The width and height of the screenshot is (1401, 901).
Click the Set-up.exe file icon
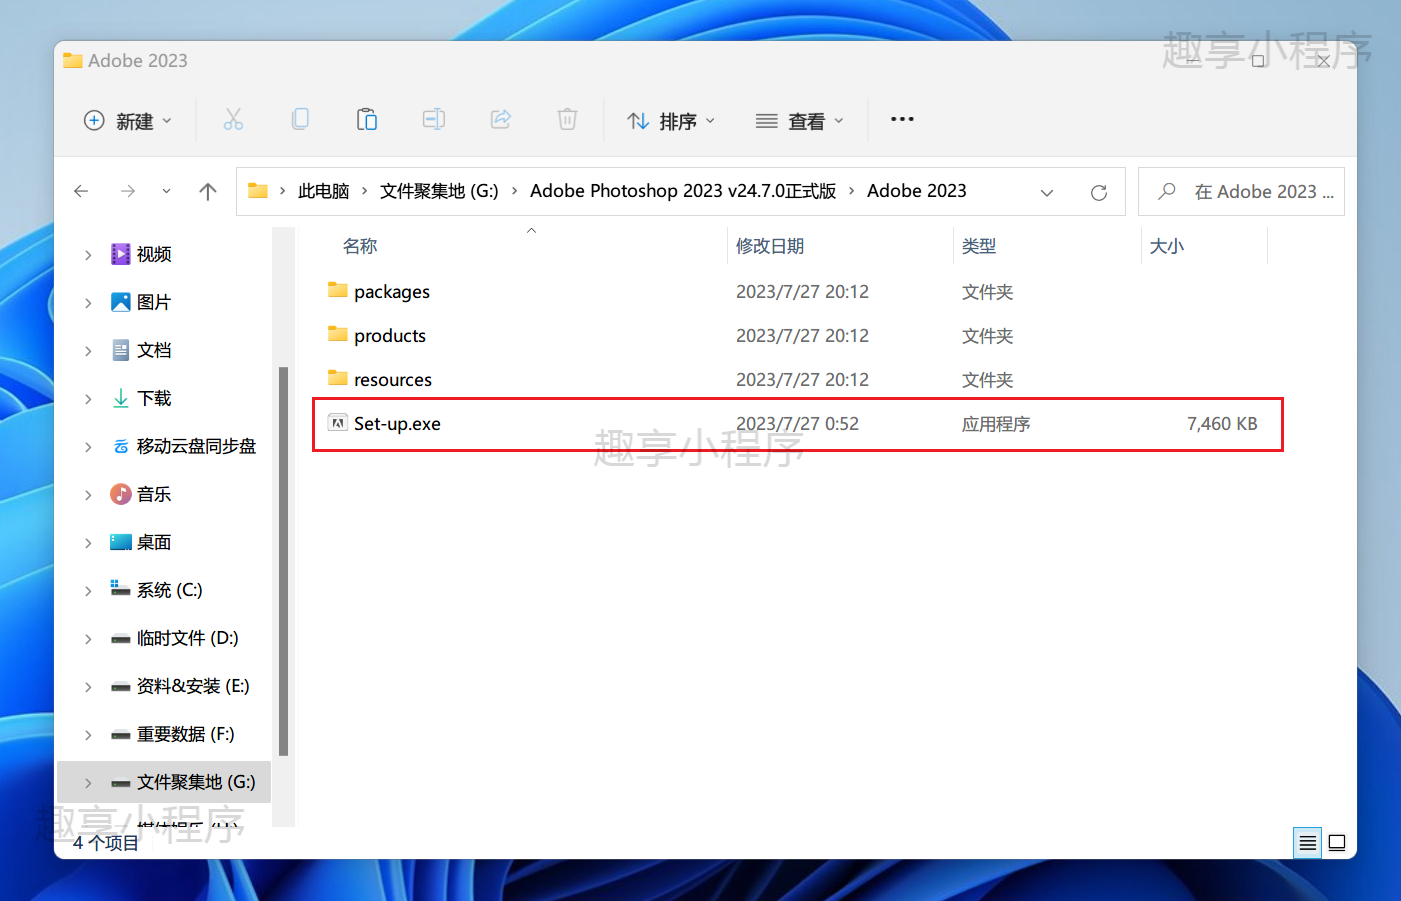tap(338, 423)
